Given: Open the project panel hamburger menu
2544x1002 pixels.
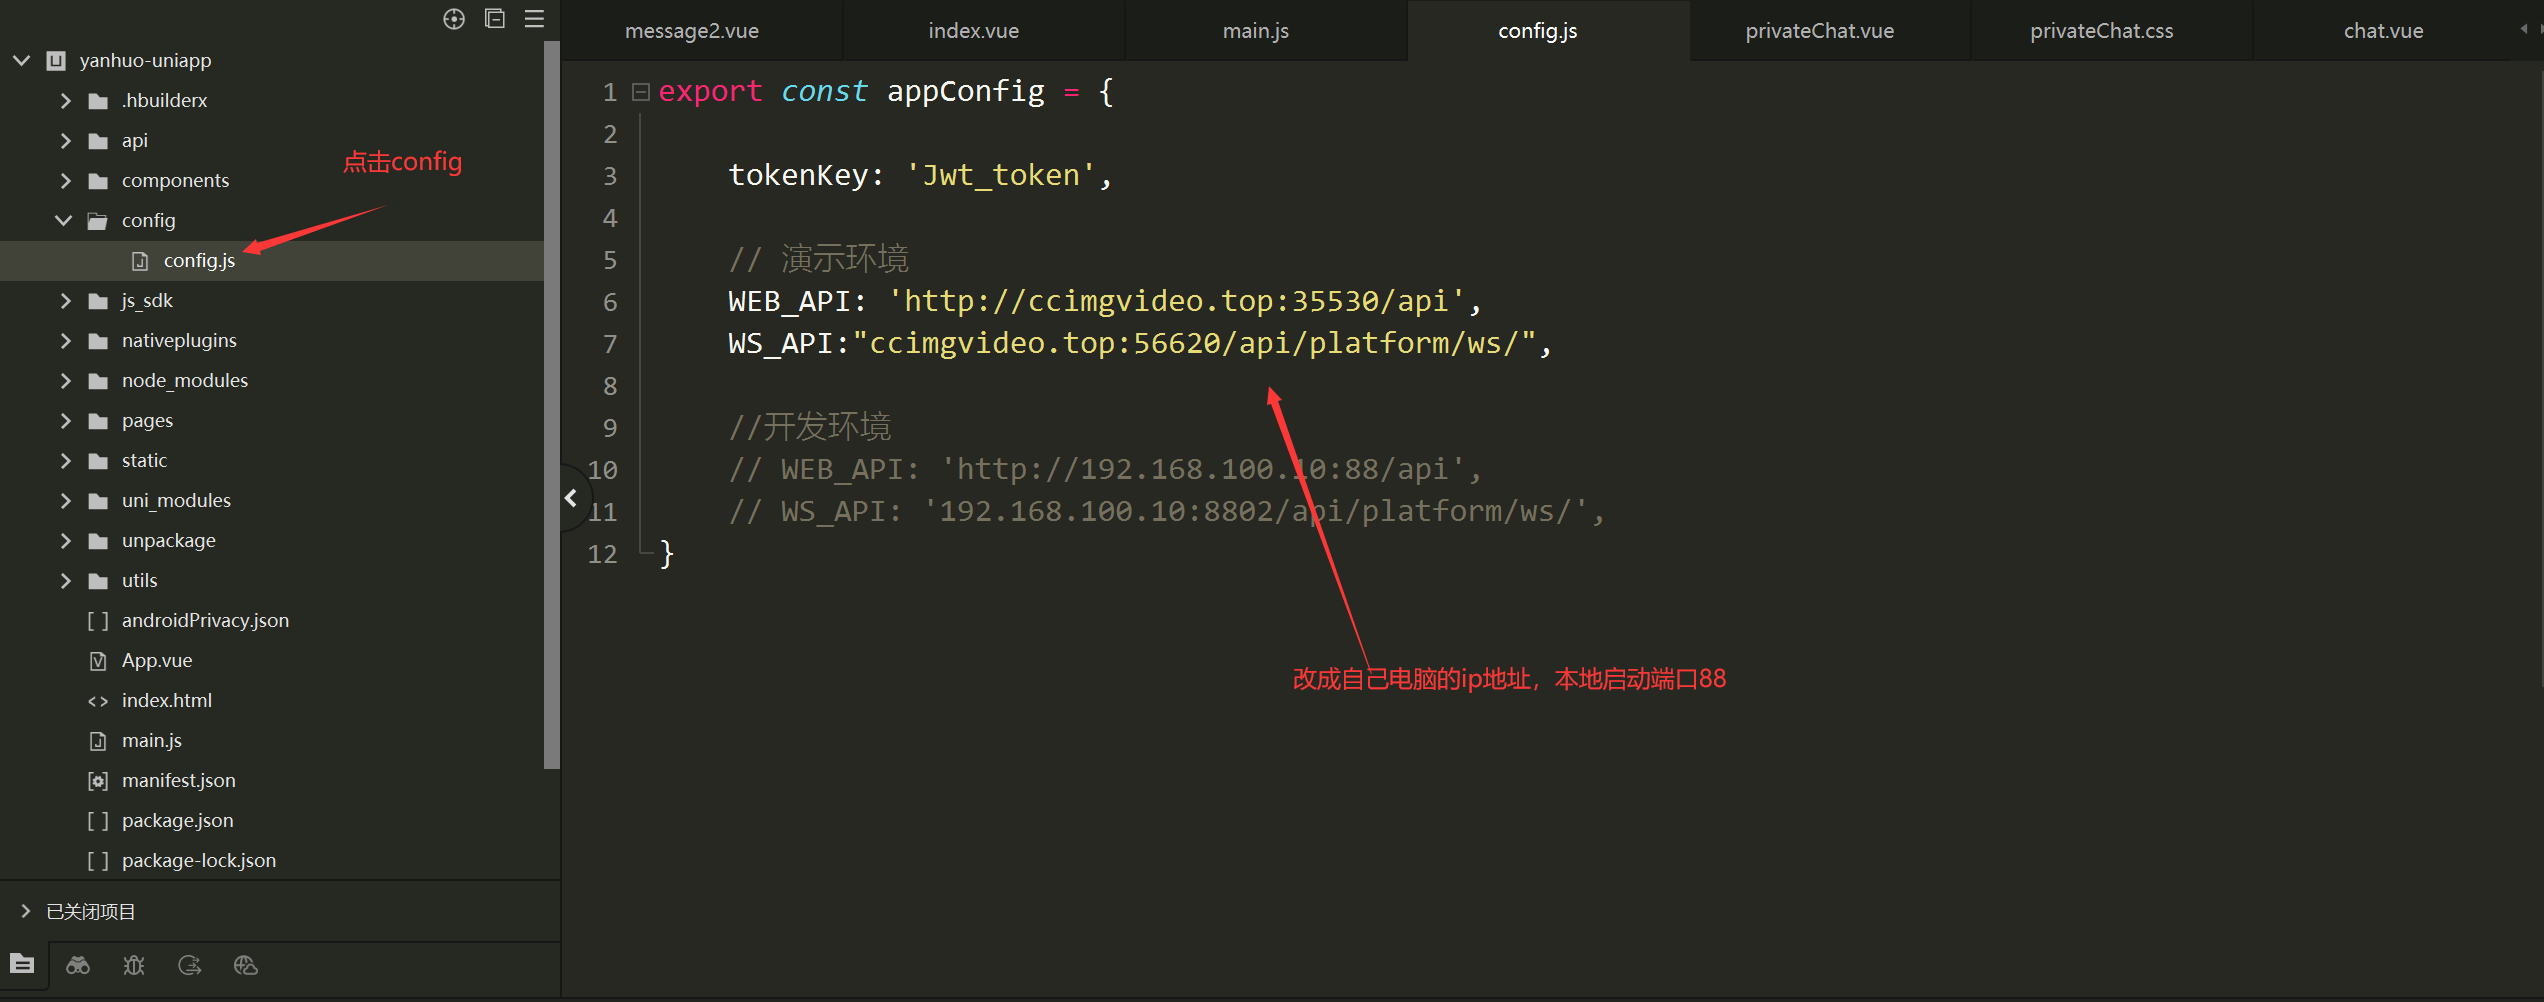Looking at the screenshot, I should [x=535, y=19].
